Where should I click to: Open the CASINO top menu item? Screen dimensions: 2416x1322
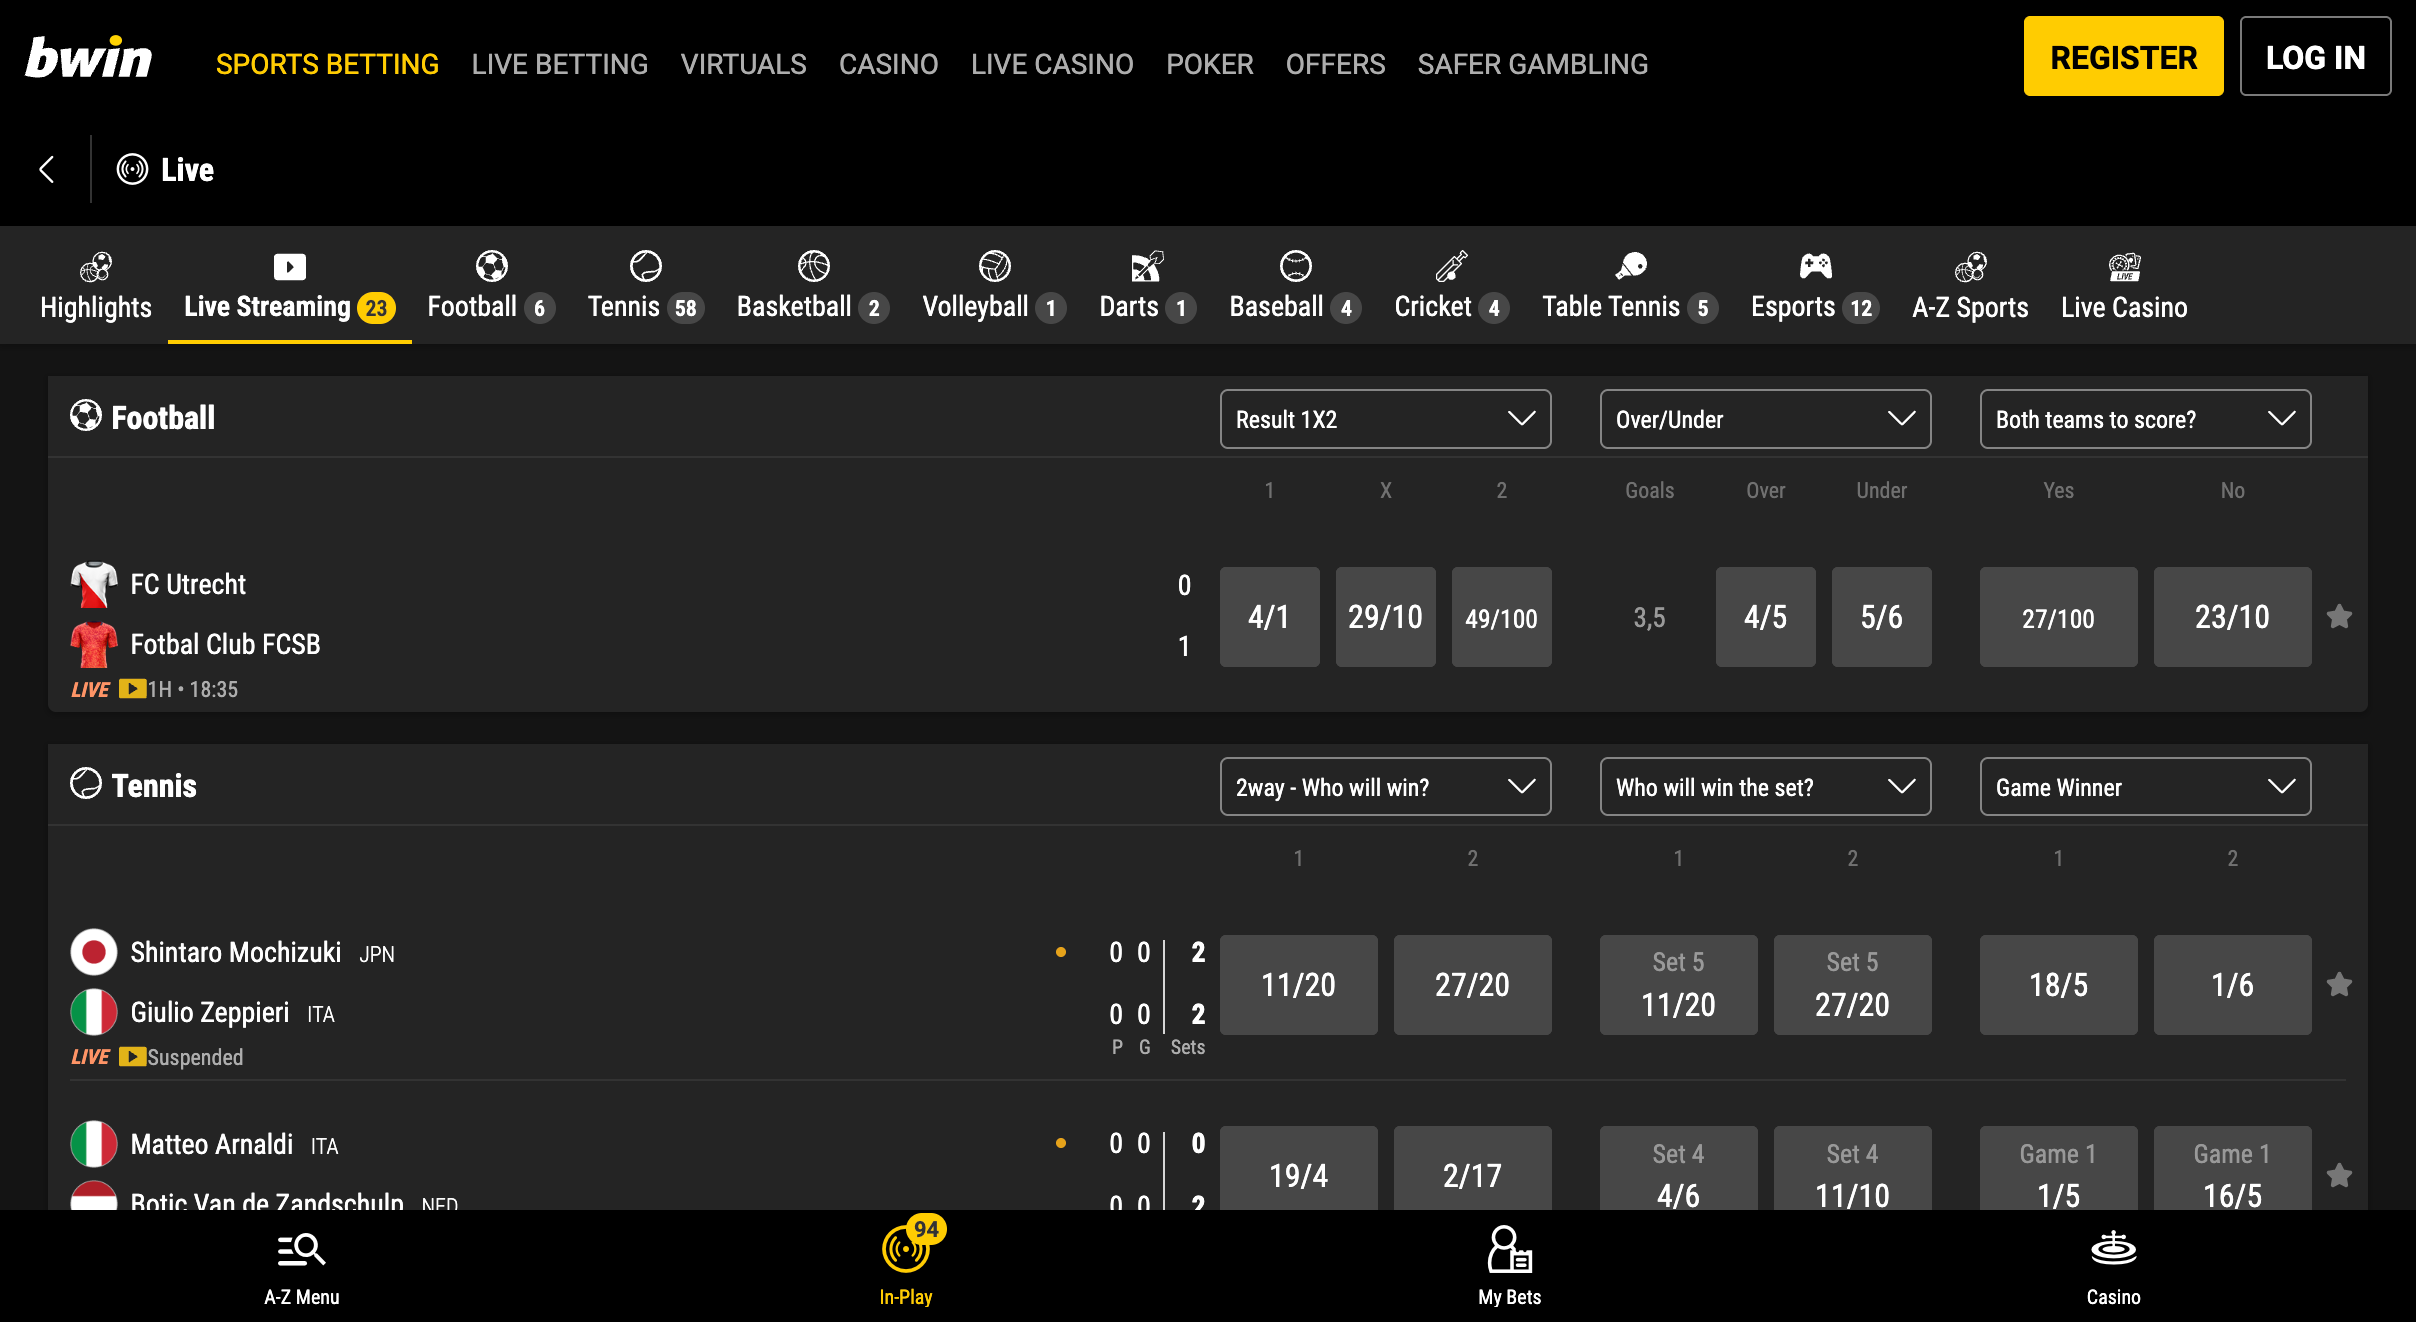point(889,64)
